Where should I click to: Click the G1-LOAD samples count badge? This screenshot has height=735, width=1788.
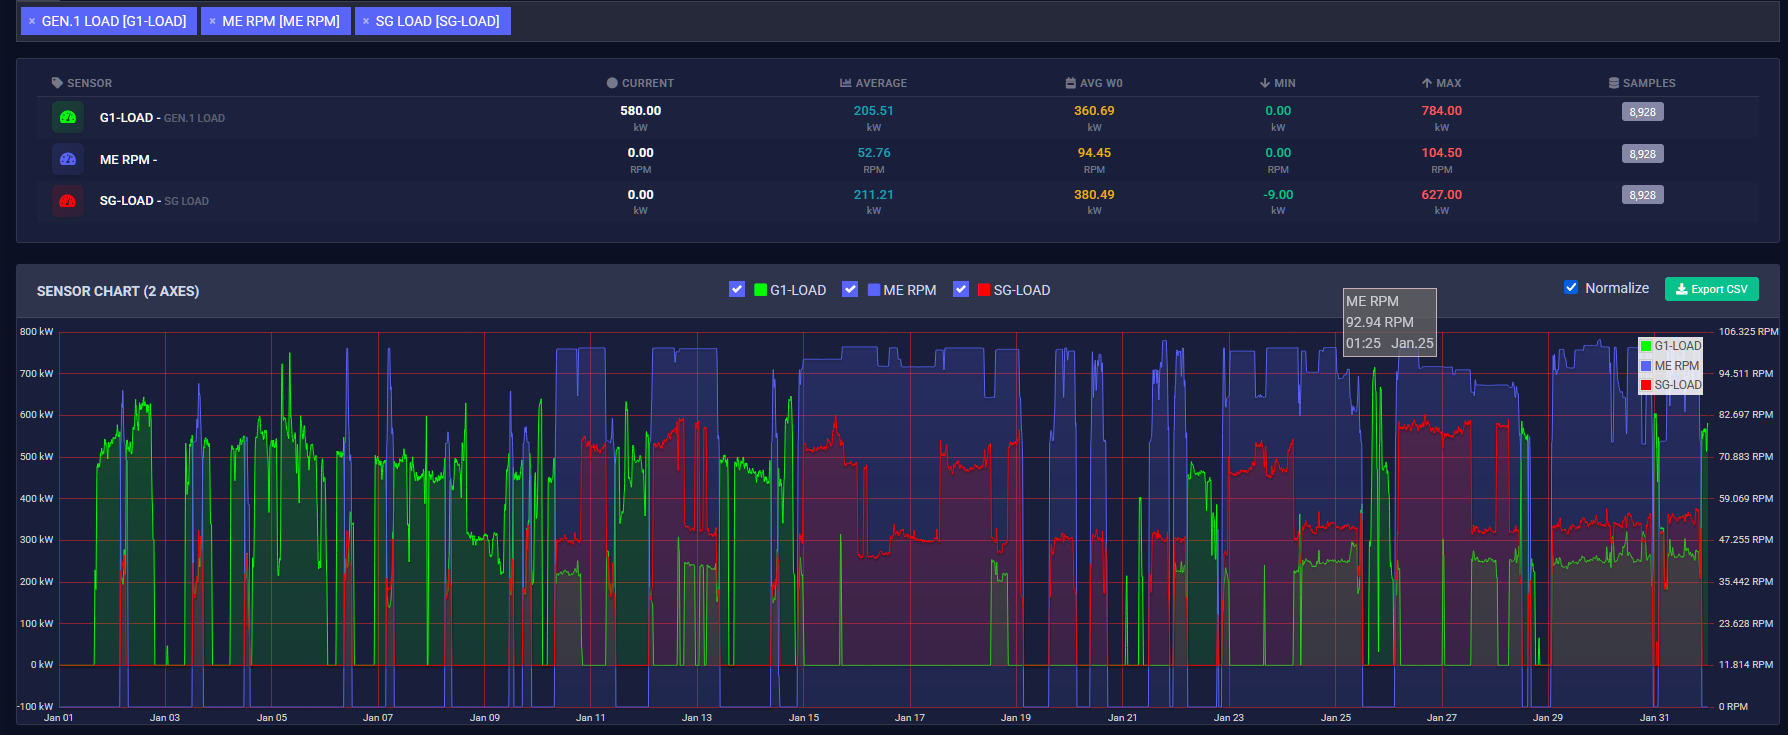tap(1642, 112)
